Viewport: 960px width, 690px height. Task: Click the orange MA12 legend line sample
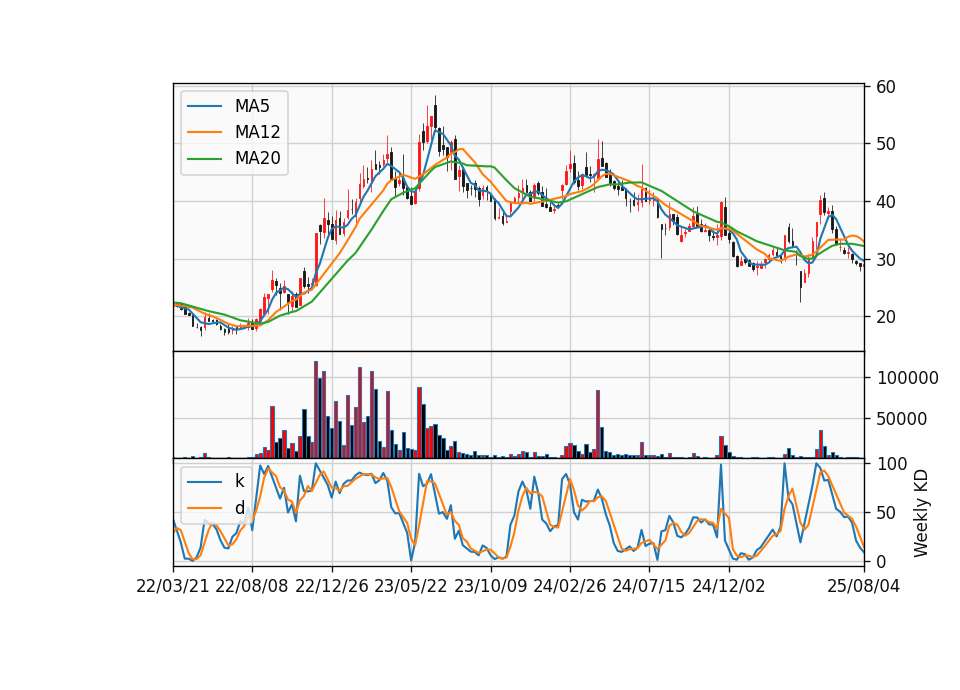pyautogui.click(x=204, y=132)
